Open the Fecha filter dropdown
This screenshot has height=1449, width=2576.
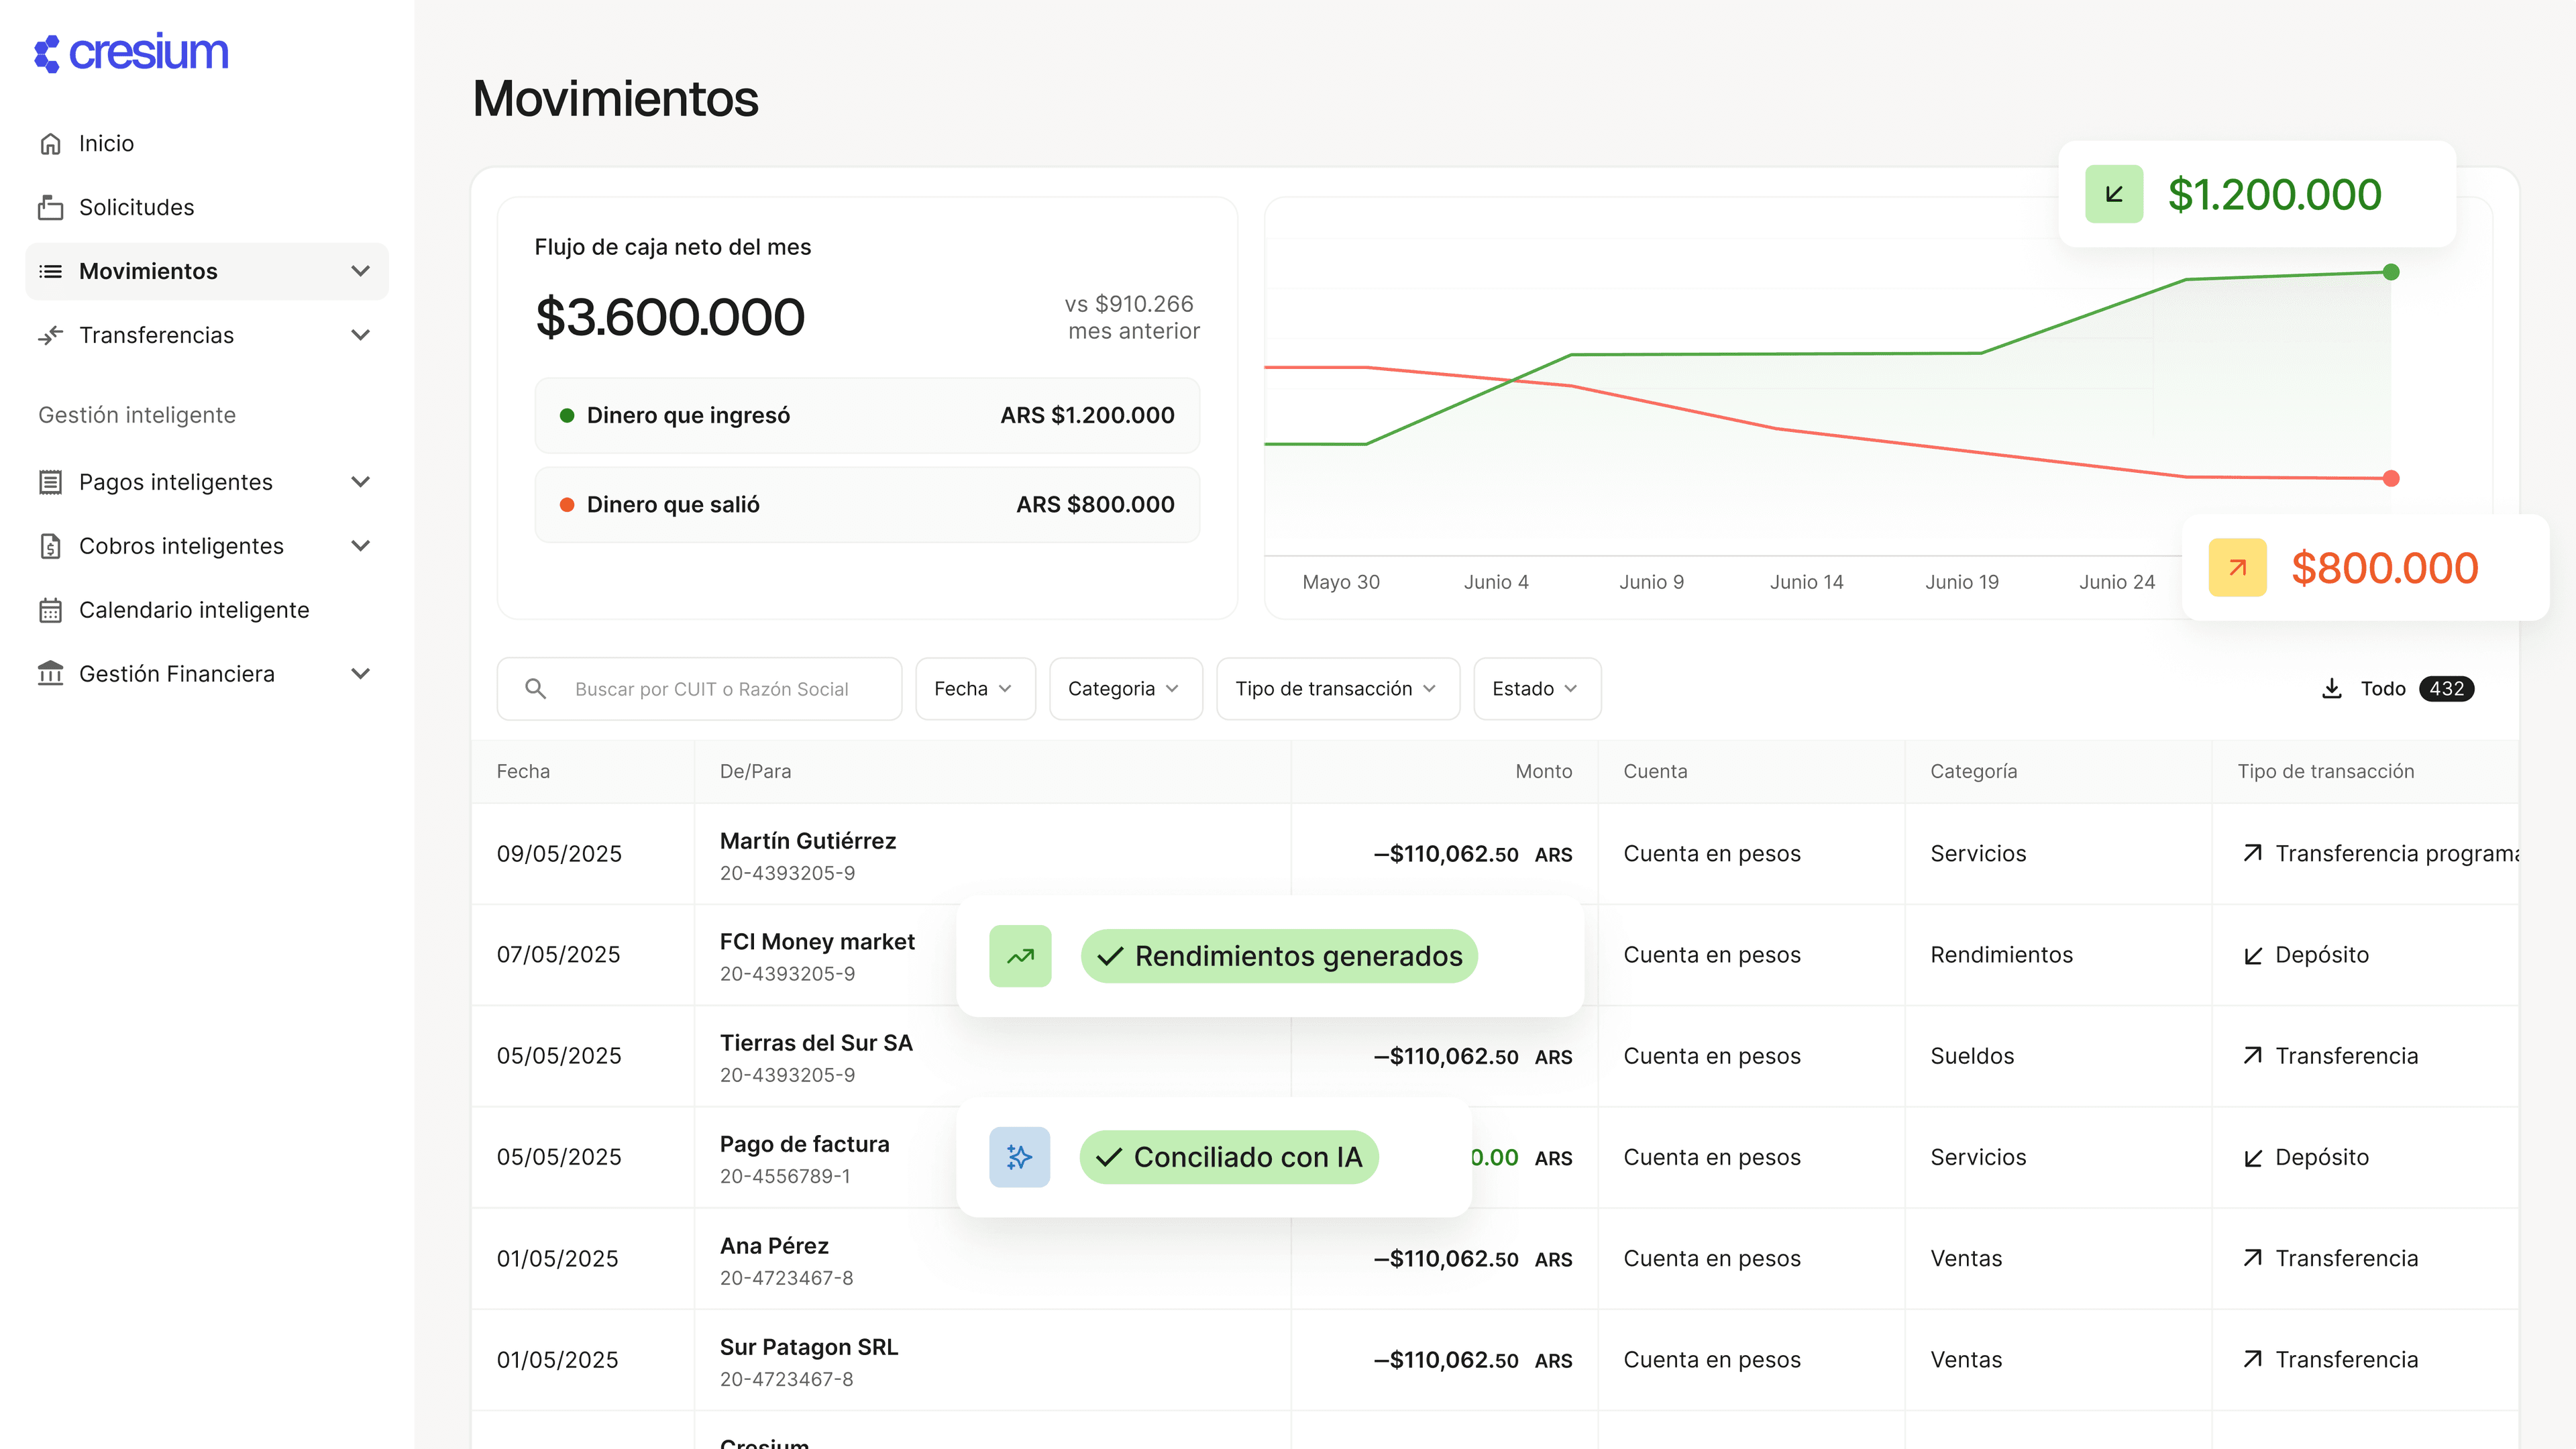point(974,688)
